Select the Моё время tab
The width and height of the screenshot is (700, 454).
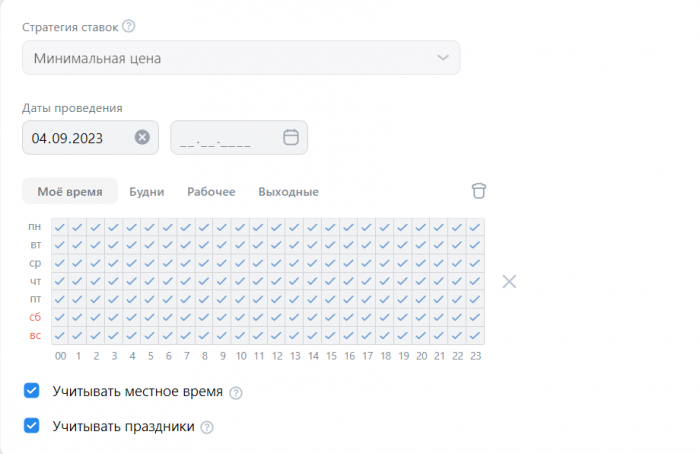pyautogui.click(x=70, y=191)
